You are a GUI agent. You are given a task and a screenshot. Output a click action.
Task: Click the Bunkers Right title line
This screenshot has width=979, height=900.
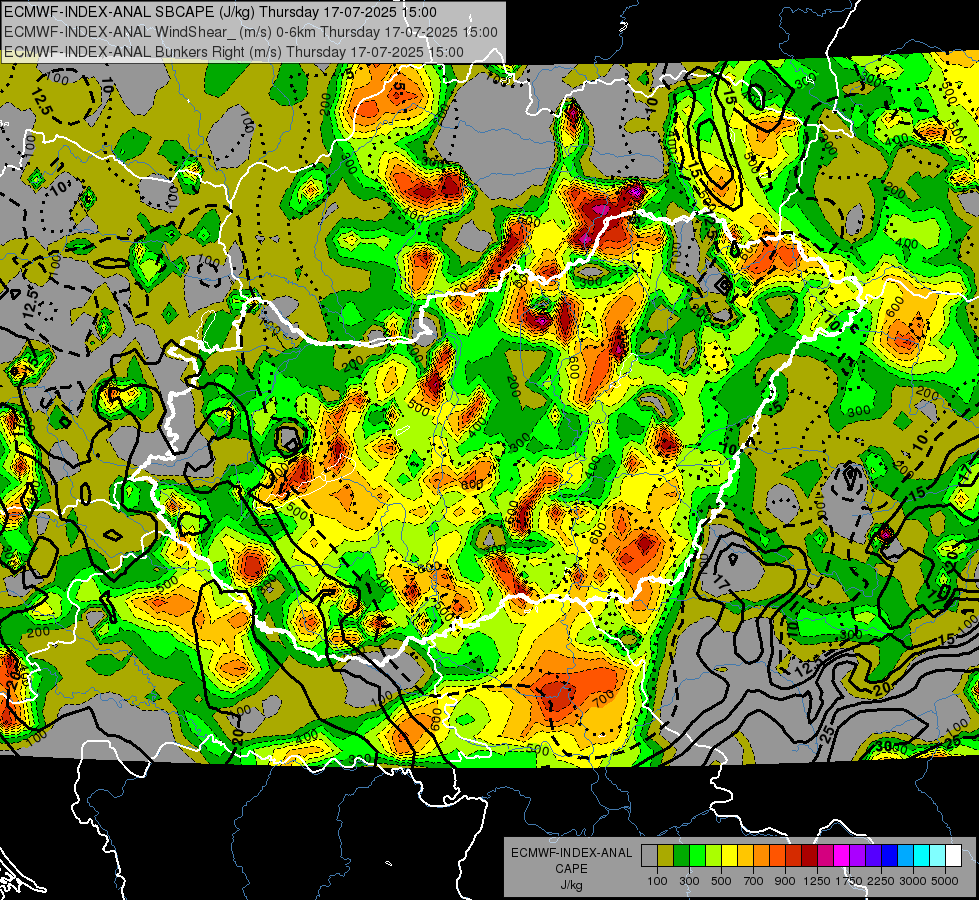pyautogui.click(x=234, y=52)
